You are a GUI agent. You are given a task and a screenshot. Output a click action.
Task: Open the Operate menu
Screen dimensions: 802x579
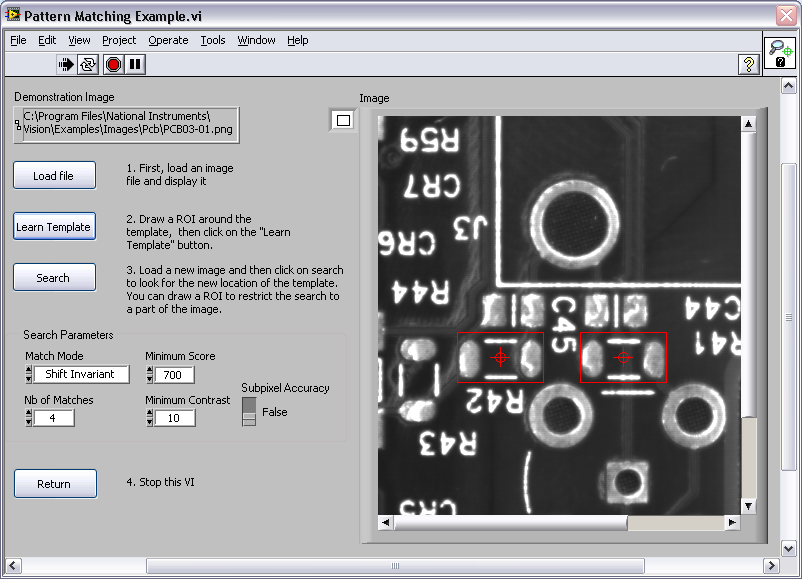[168, 40]
